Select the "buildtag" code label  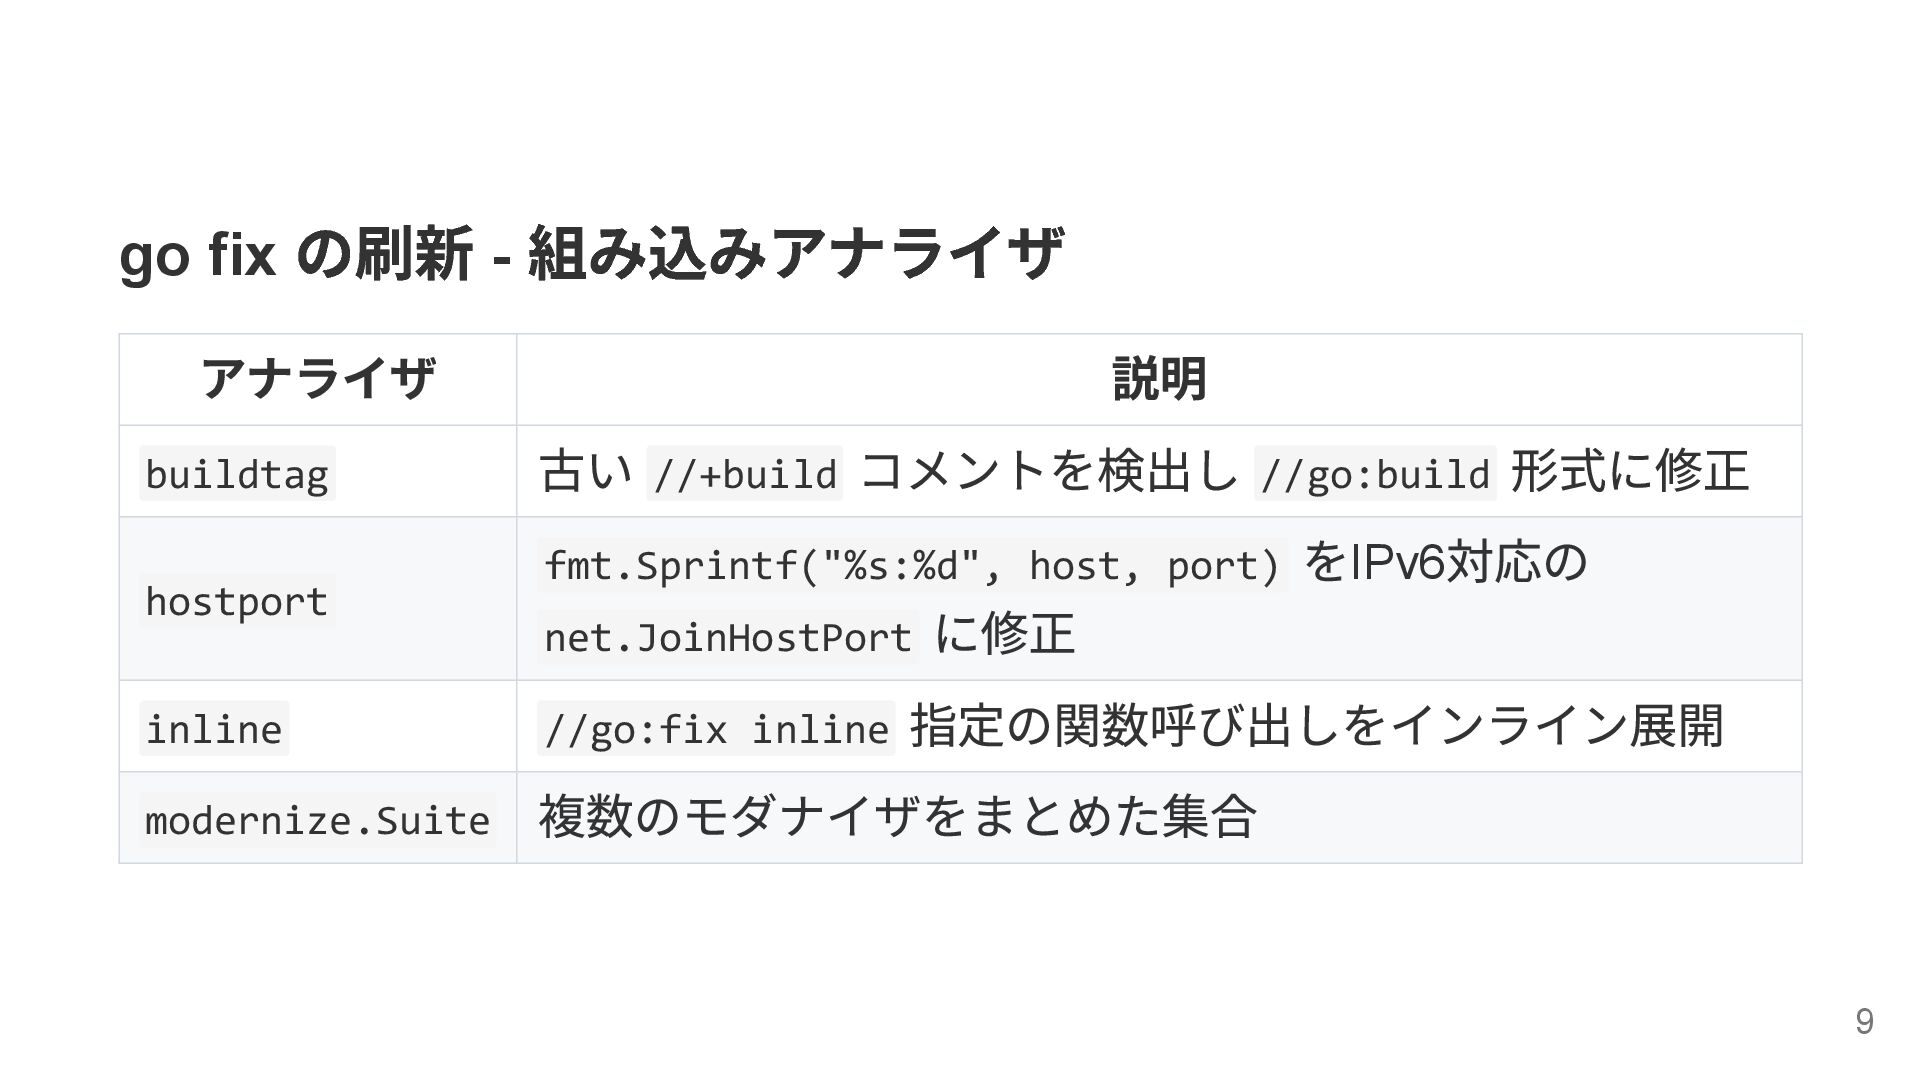[237, 473]
